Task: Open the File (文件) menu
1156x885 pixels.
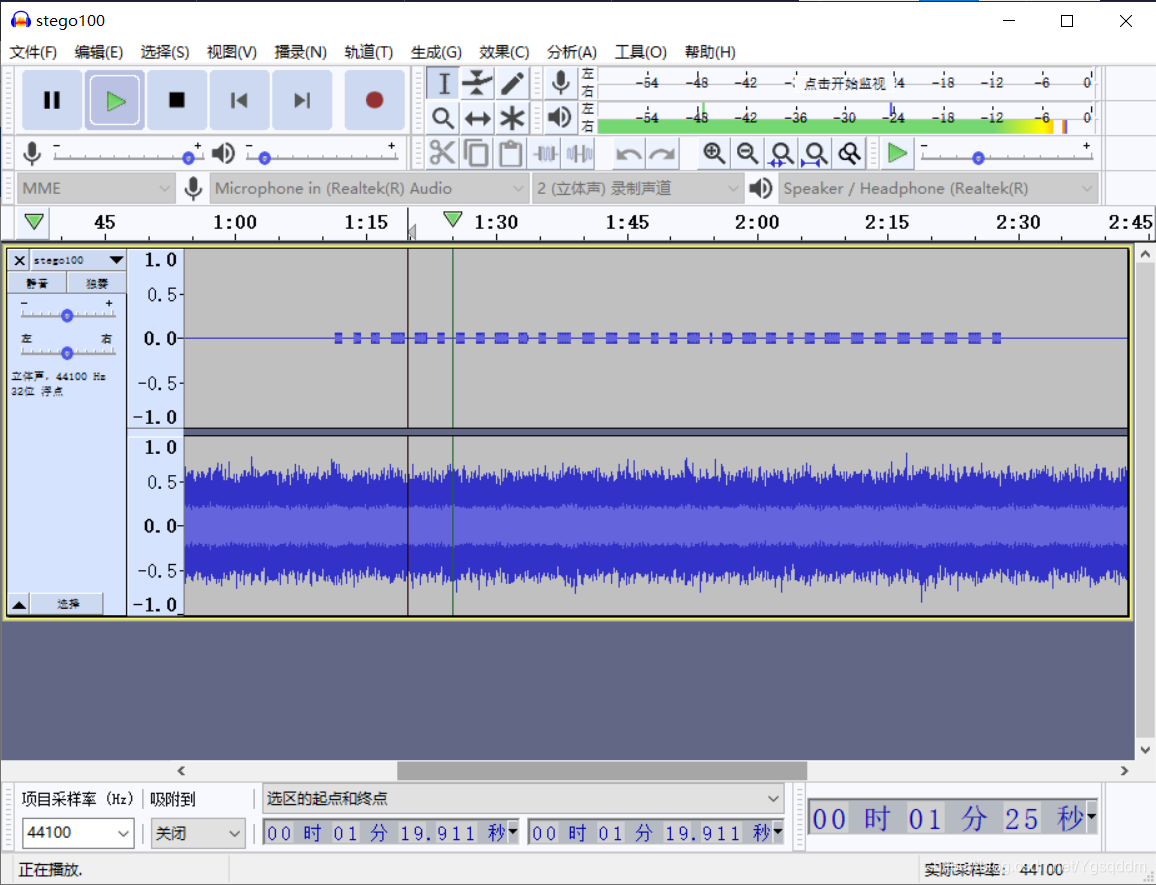Action: tap(32, 52)
